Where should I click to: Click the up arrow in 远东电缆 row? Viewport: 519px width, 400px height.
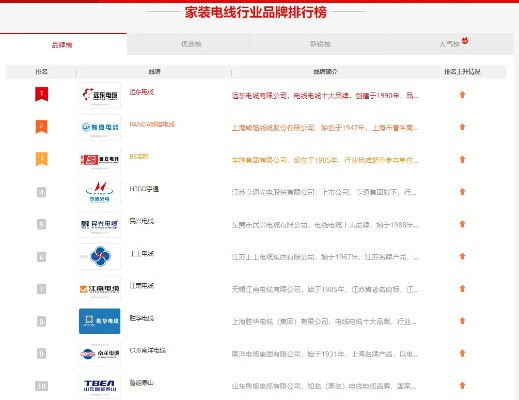(462, 95)
